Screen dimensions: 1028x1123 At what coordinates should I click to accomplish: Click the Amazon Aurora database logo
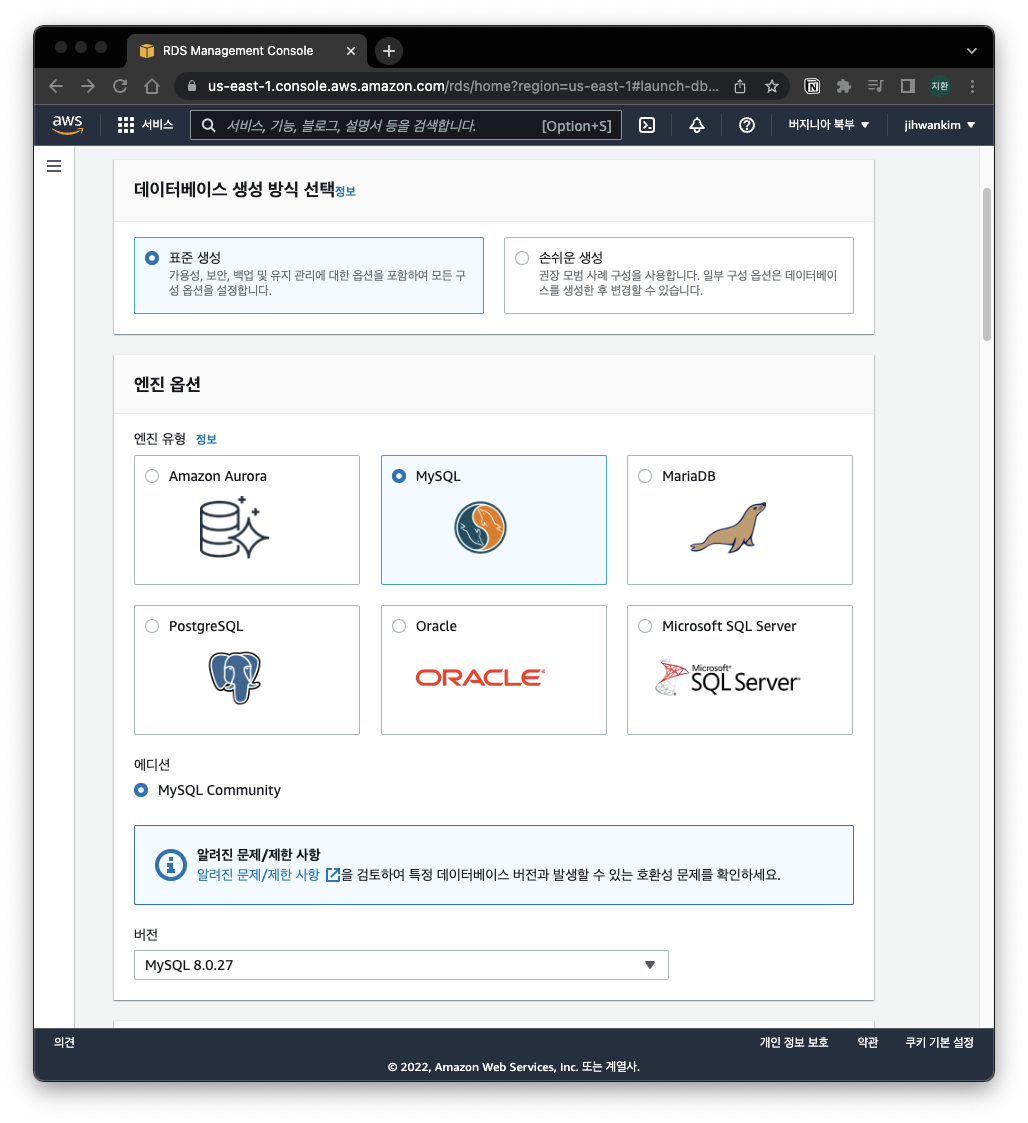(234, 527)
